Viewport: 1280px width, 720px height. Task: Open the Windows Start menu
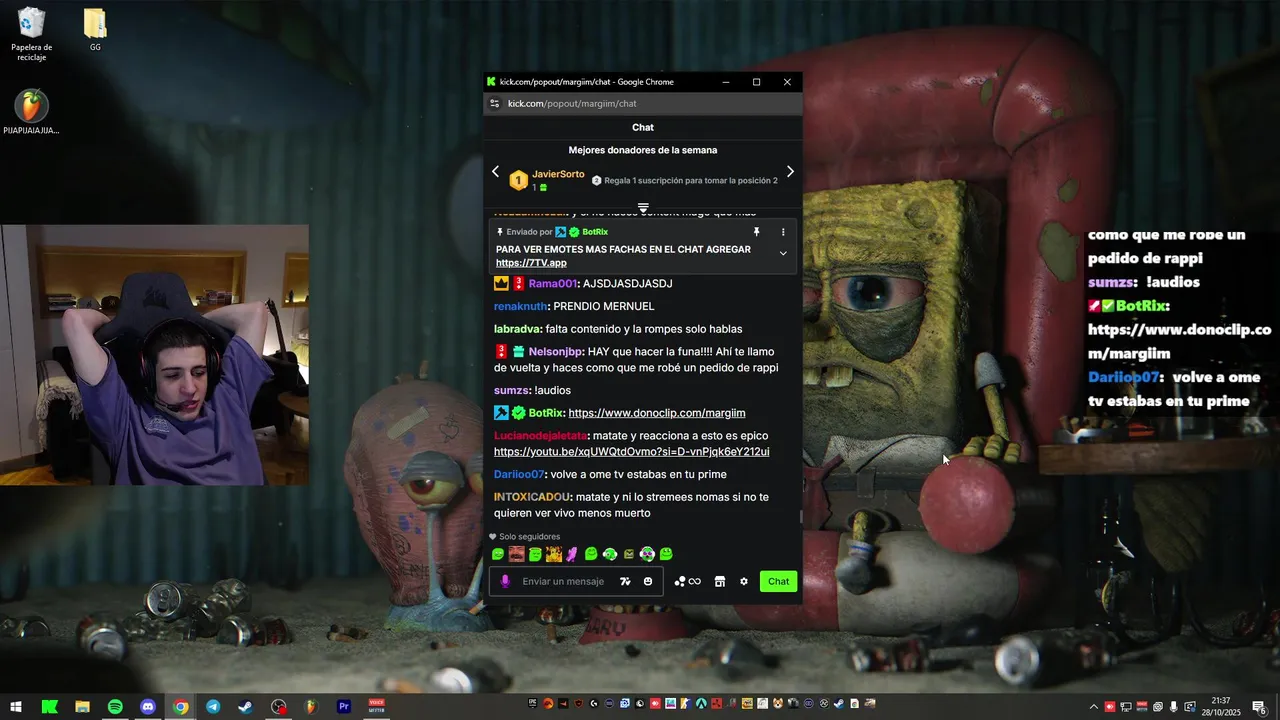[16, 707]
